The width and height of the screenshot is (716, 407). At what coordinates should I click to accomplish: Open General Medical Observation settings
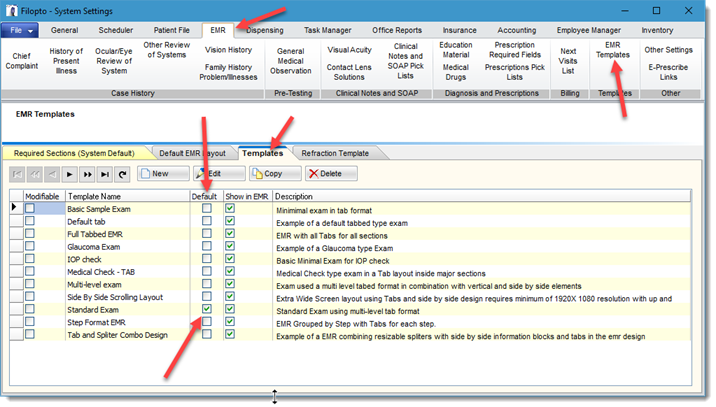[x=290, y=61]
